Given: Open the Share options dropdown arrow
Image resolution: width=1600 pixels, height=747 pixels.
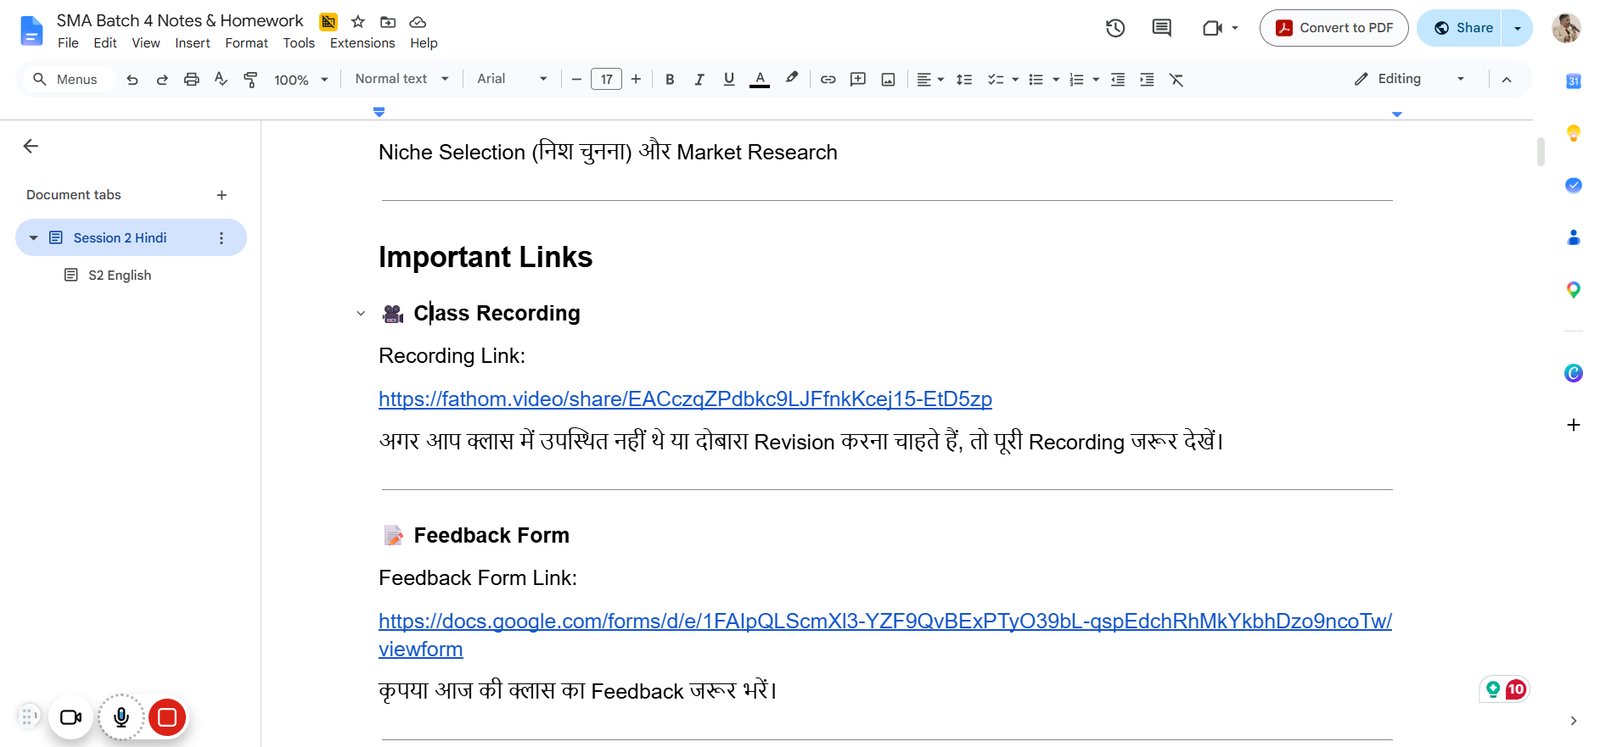Looking at the screenshot, I should point(1518,28).
